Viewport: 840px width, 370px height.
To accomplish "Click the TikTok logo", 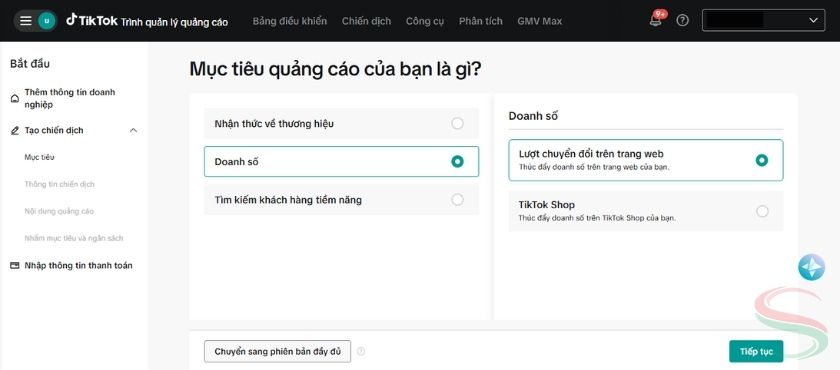I will click(92, 20).
